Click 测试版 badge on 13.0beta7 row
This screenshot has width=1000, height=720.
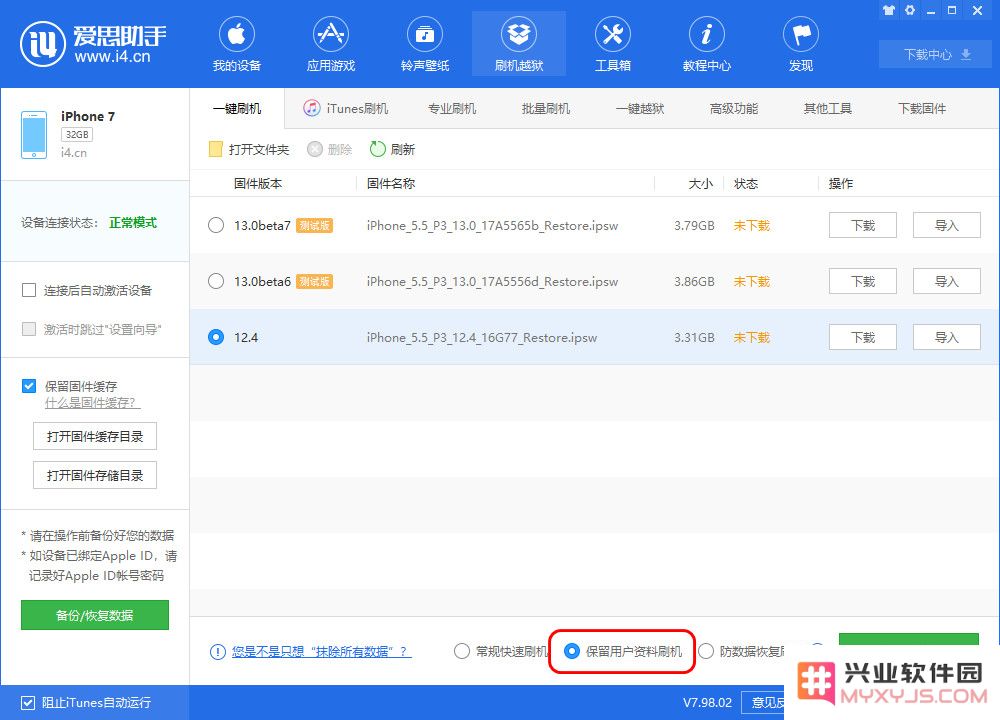314,226
